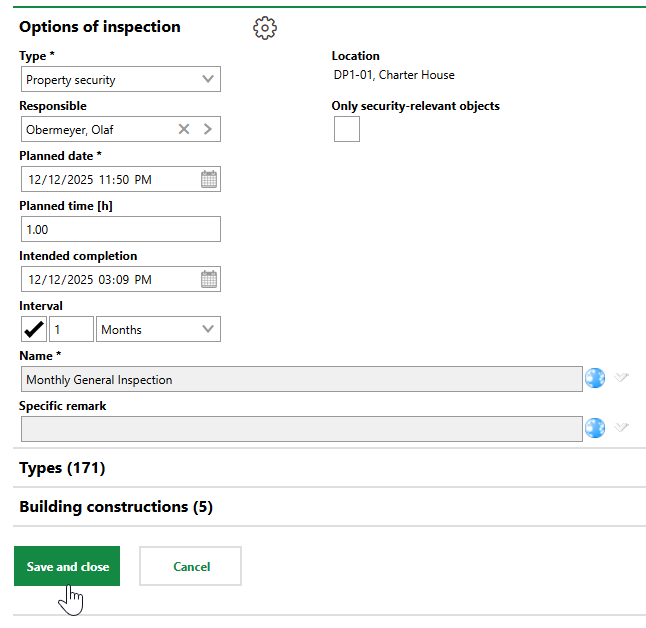Screen dimensions: 646x628
Task: Click the Cancel button
Action: click(x=190, y=566)
